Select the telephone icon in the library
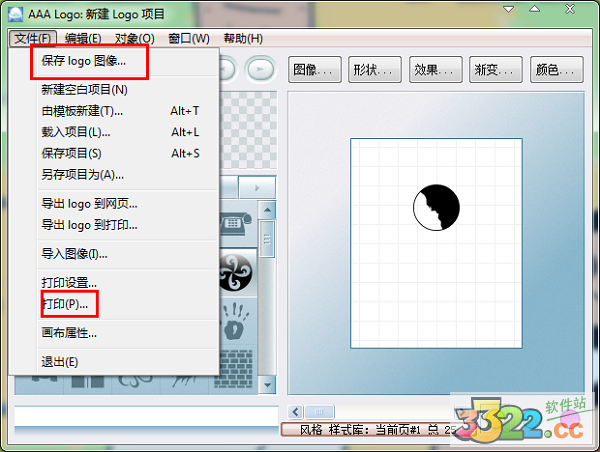The height and width of the screenshot is (452, 600). click(238, 223)
